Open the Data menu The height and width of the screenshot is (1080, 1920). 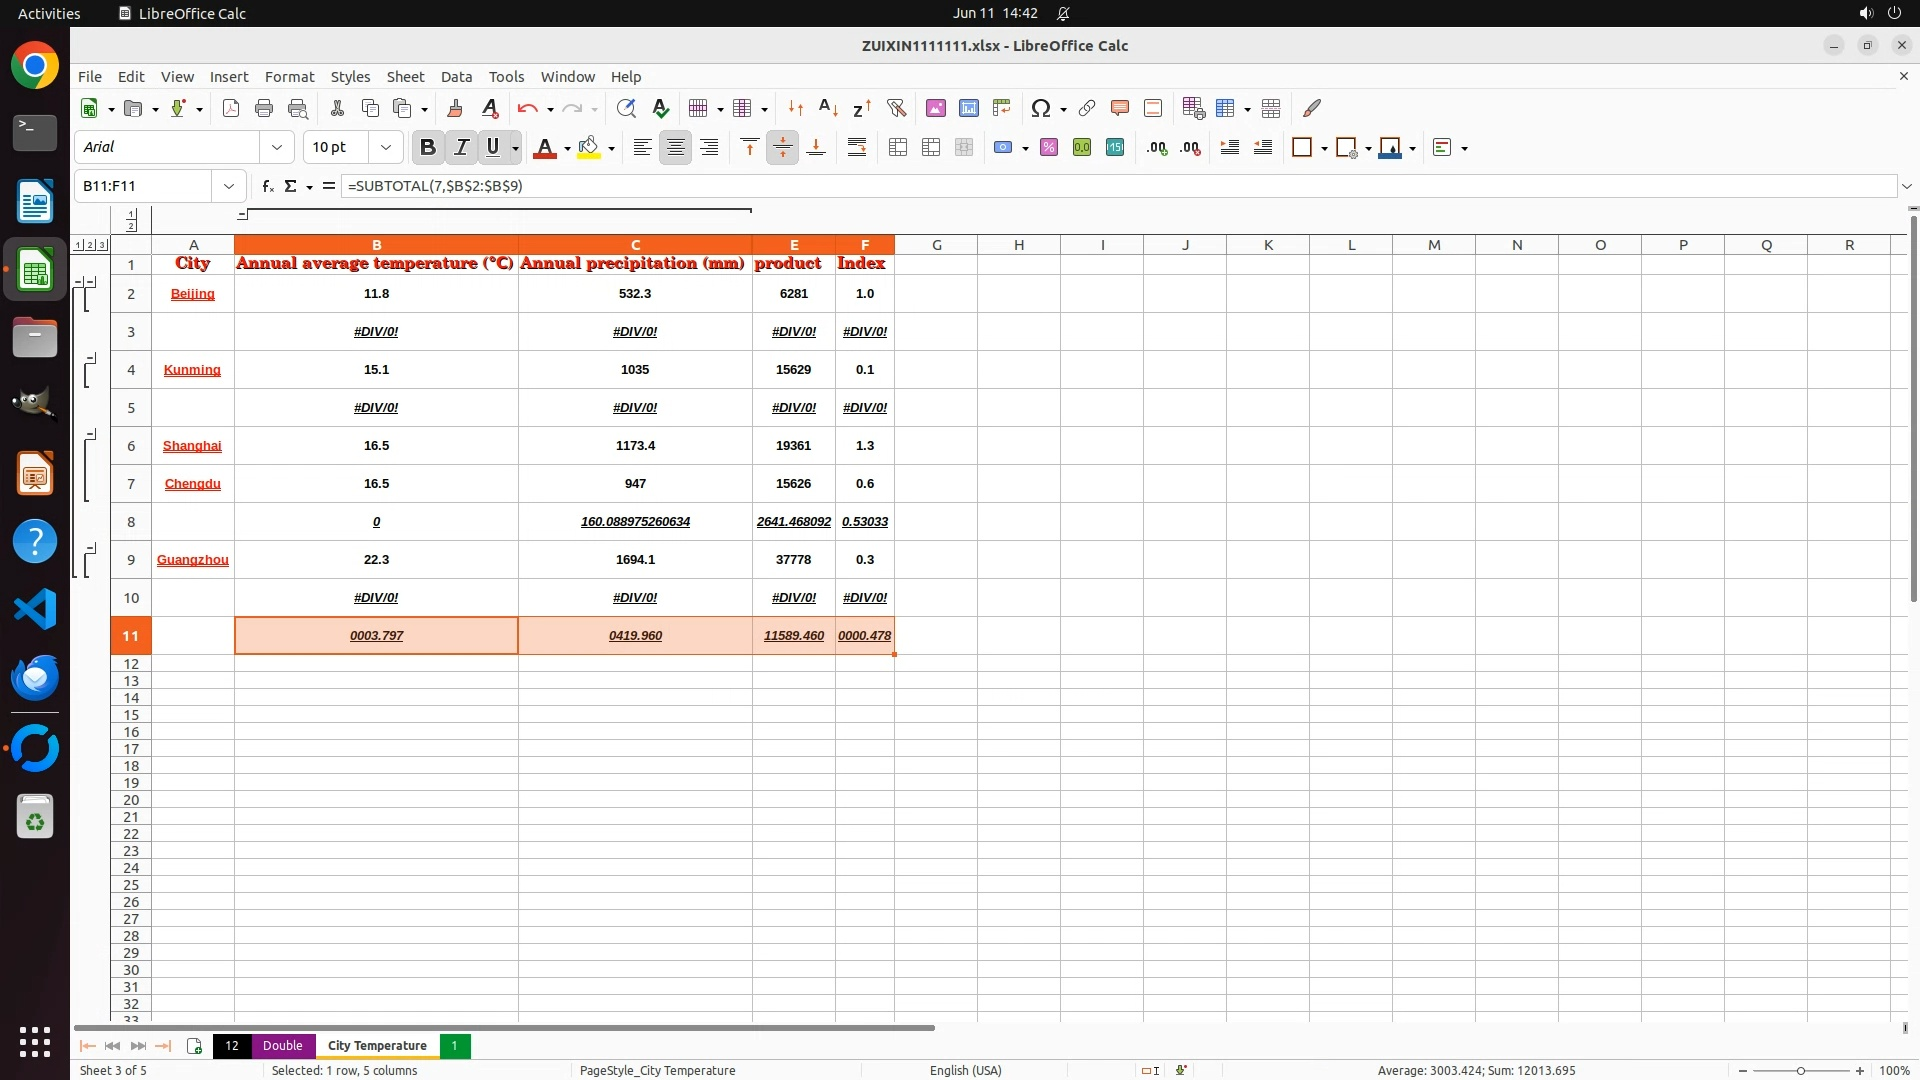(x=456, y=77)
